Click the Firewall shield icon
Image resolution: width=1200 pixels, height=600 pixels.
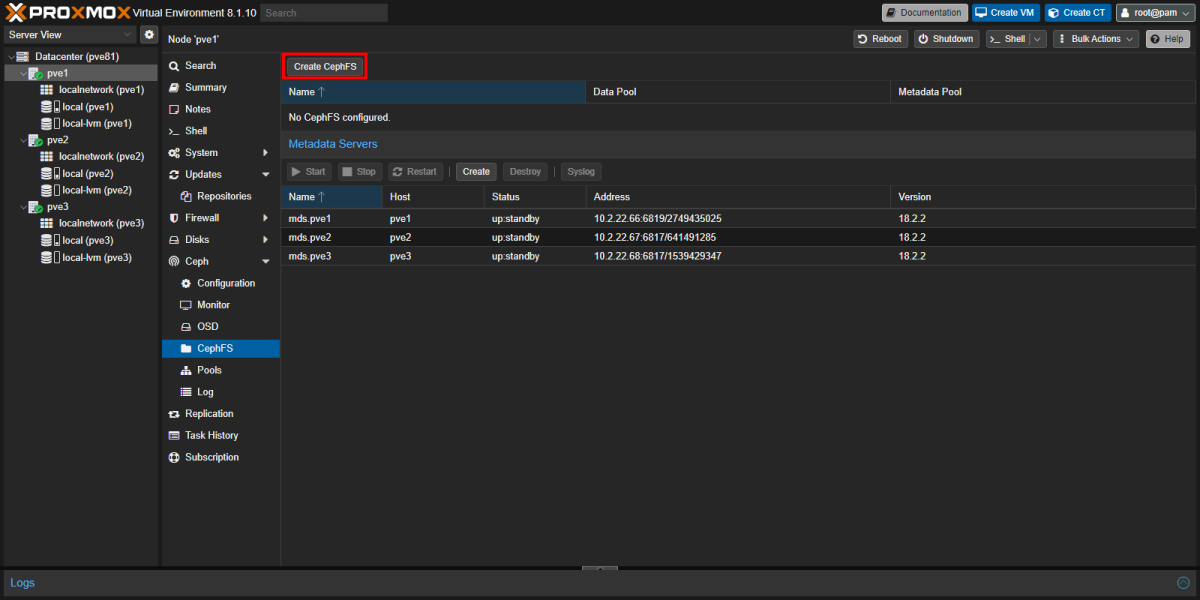174,218
